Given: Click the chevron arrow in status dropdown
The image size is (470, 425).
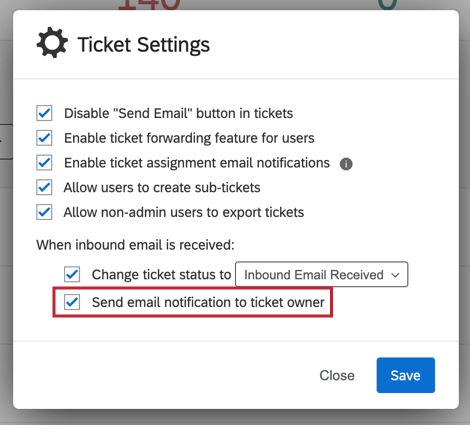Looking at the screenshot, I should [395, 275].
